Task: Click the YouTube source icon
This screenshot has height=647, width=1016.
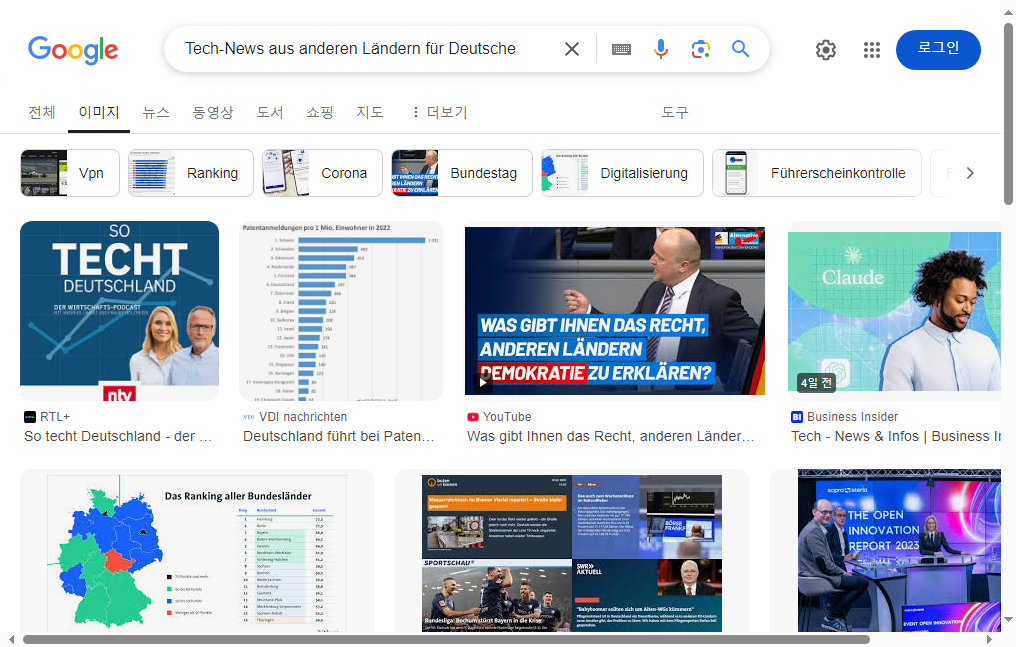Action: [x=473, y=417]
